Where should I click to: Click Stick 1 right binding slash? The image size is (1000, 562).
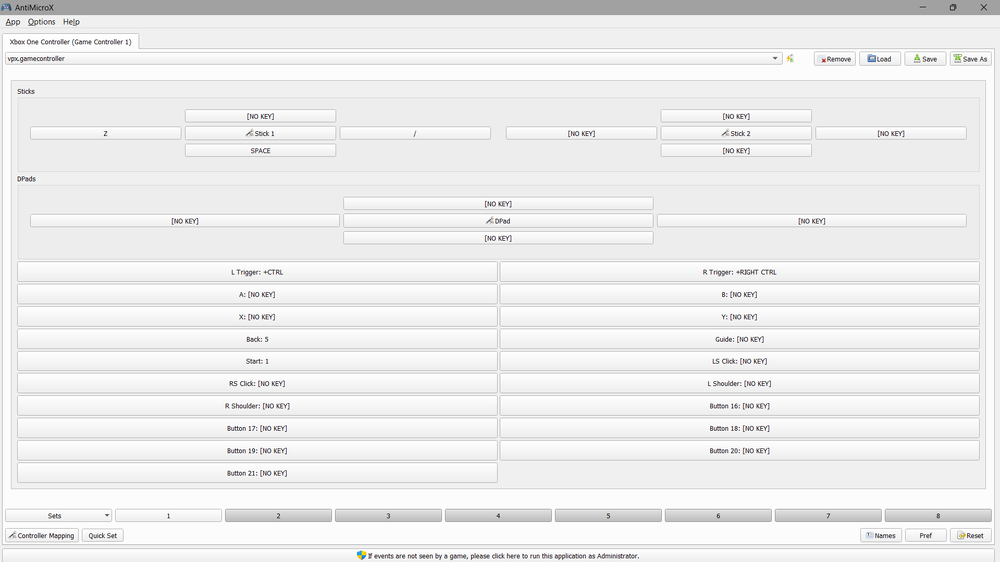(415, 133)
